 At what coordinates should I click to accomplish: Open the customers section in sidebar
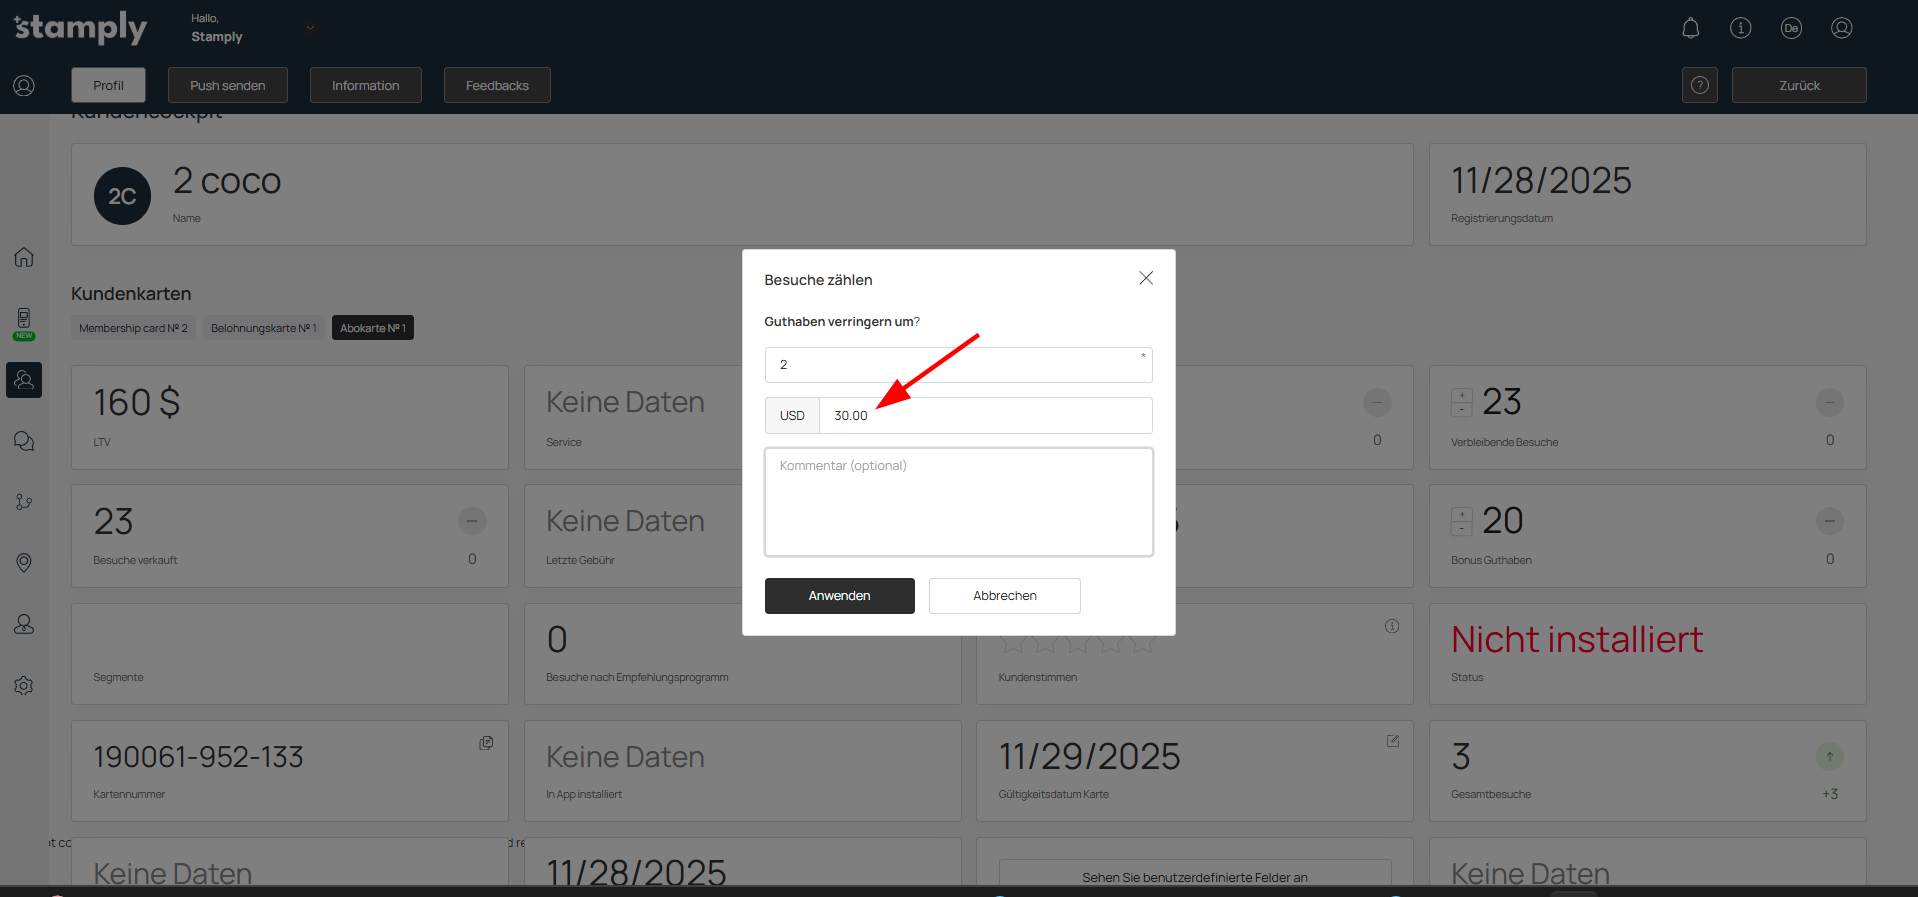click(x=24, y=380)
